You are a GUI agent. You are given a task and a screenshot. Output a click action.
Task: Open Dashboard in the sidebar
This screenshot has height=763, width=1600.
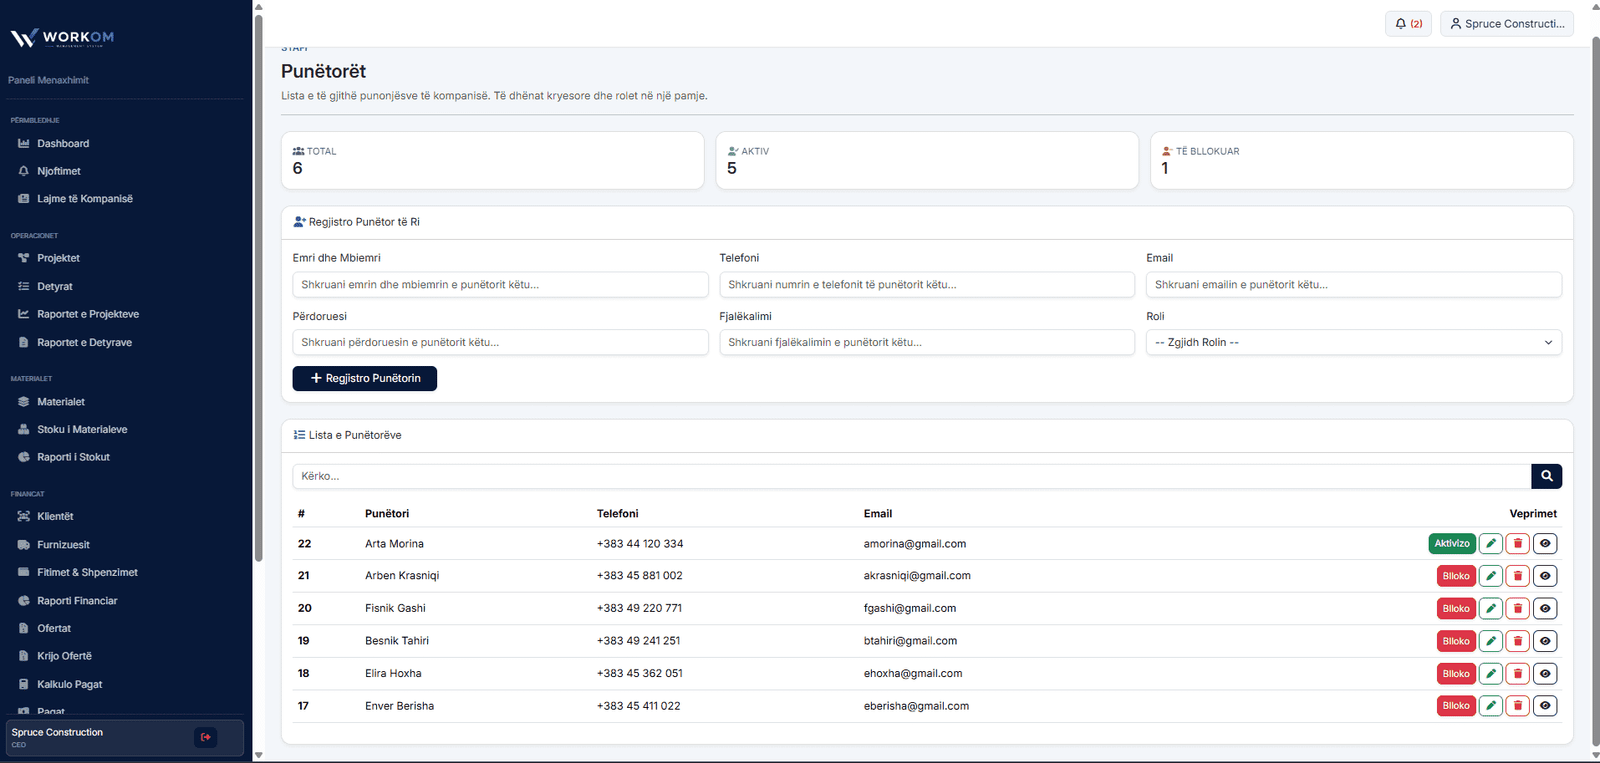[63, 144]
